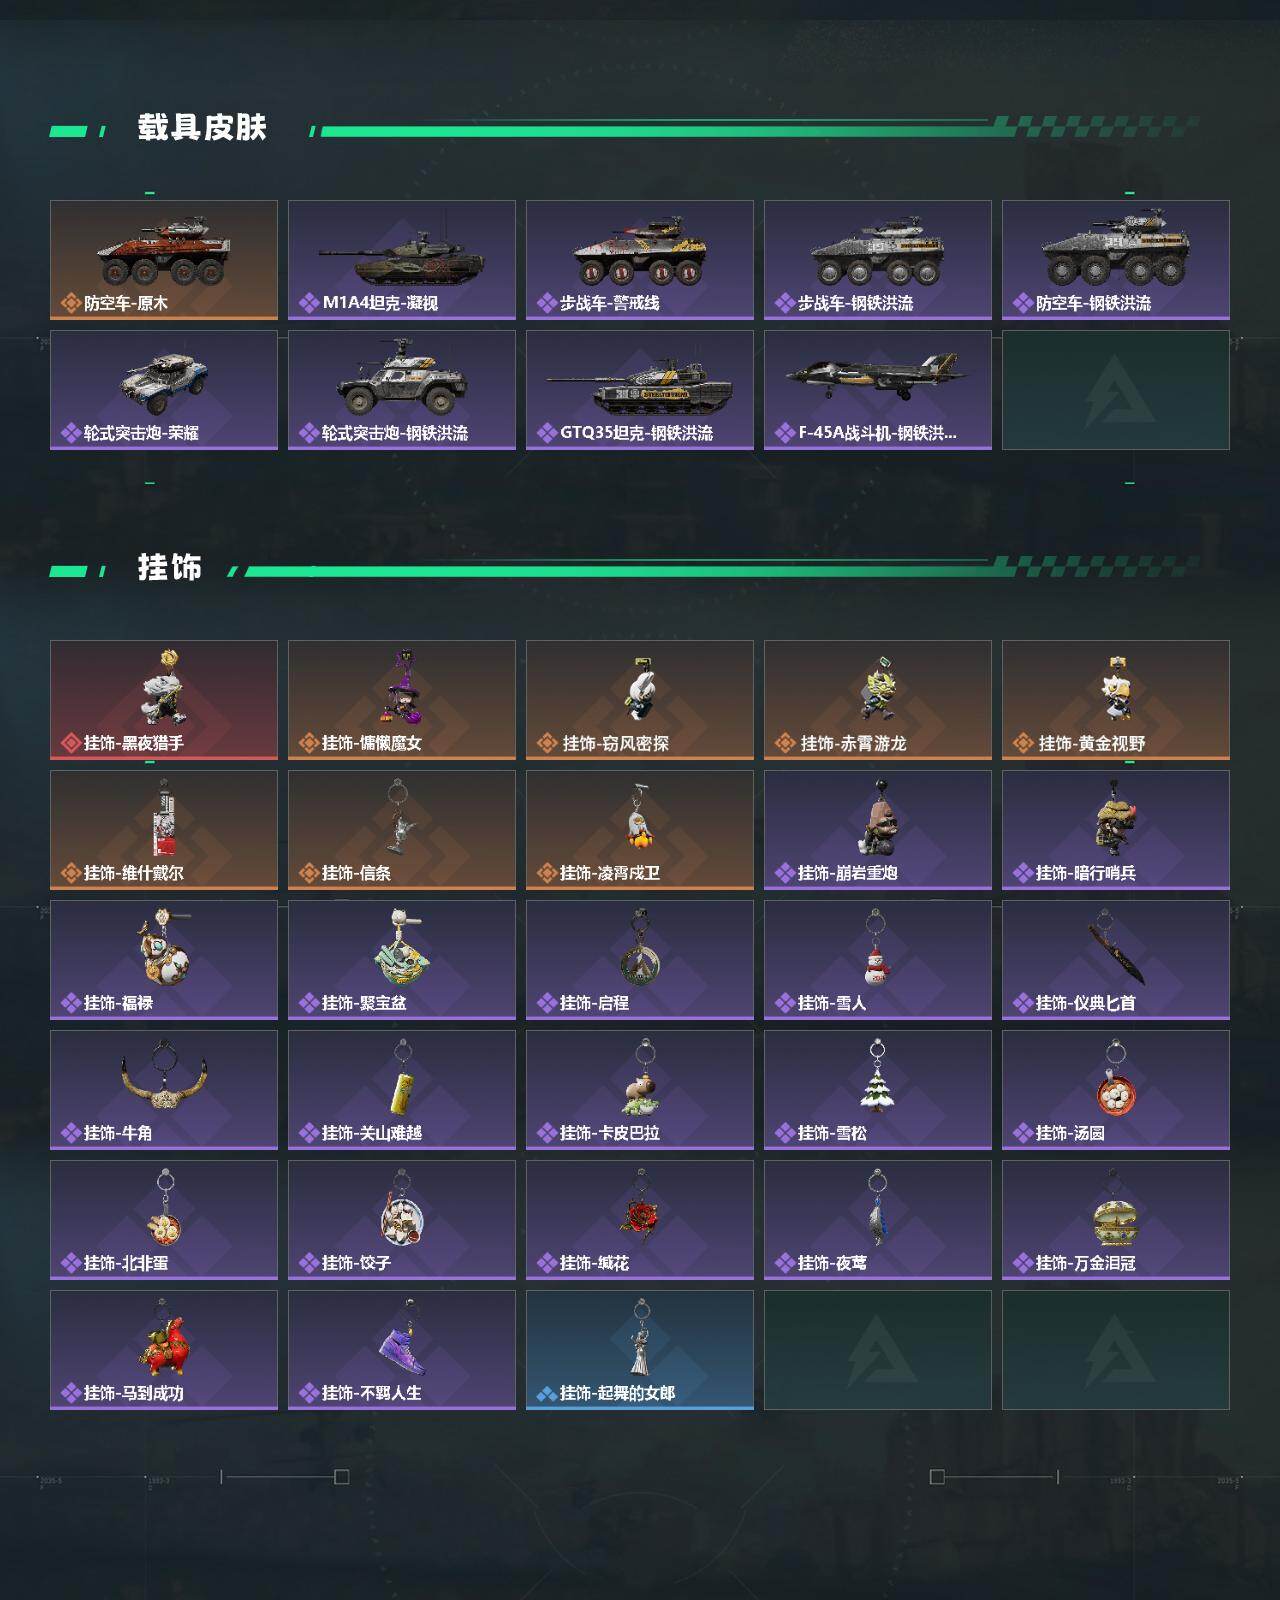Choose the 轮式突击炮-荣耀 vehicle skin

164,390
